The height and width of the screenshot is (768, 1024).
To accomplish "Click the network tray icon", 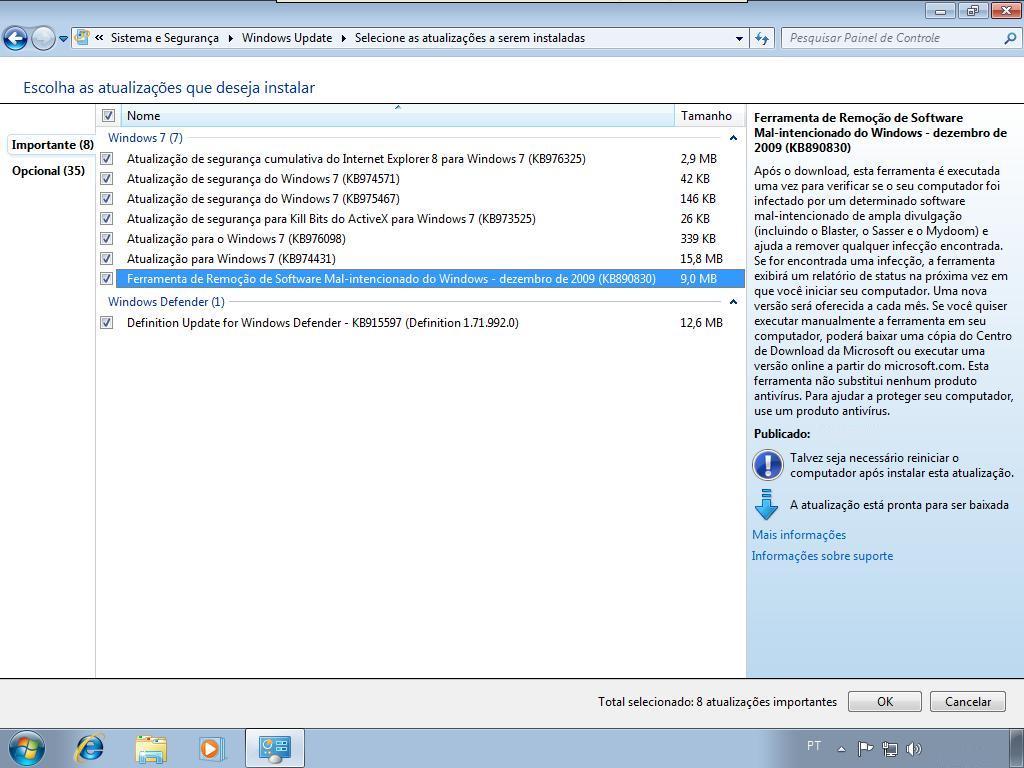I will [x=889, y=748].
